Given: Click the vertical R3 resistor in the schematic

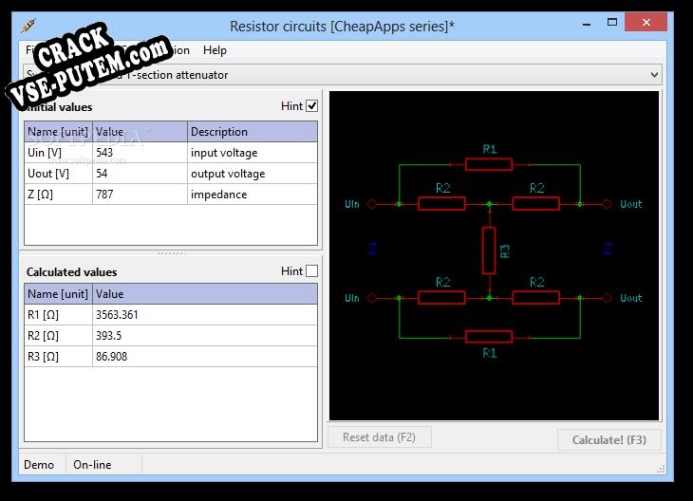Looking at the screenshot, I should [488, 250].
